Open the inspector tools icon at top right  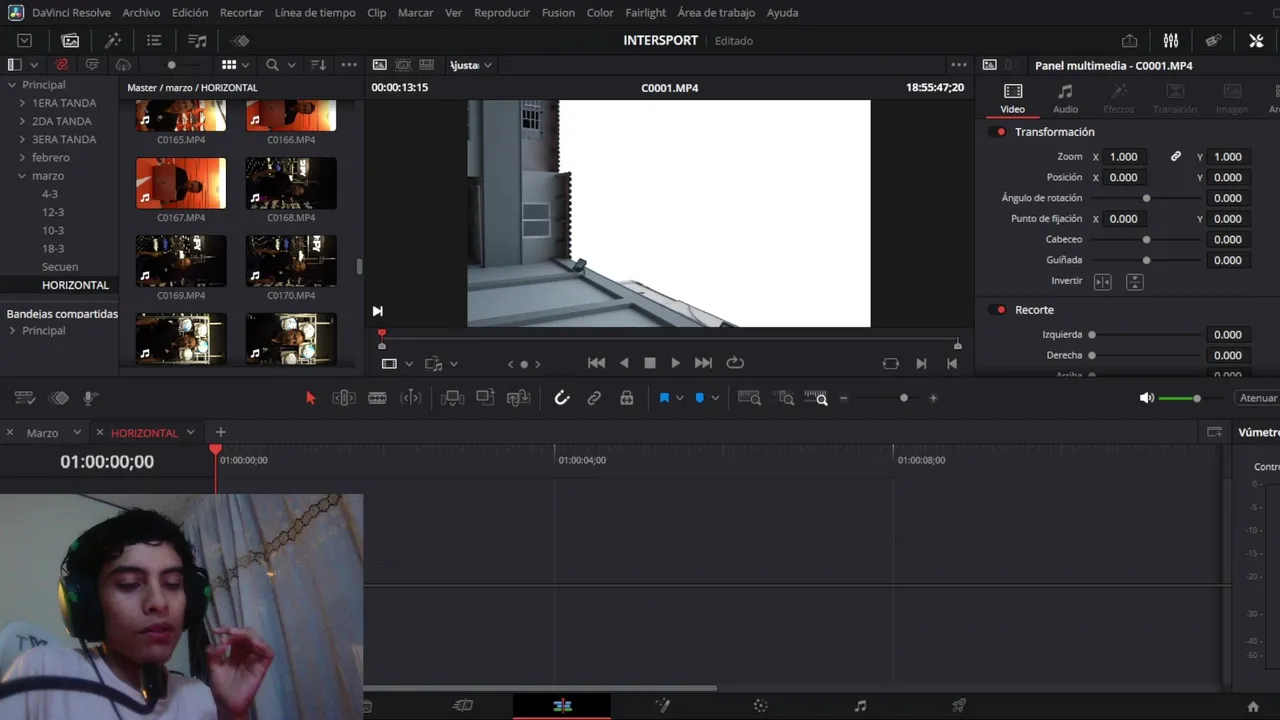[1256, 40]
